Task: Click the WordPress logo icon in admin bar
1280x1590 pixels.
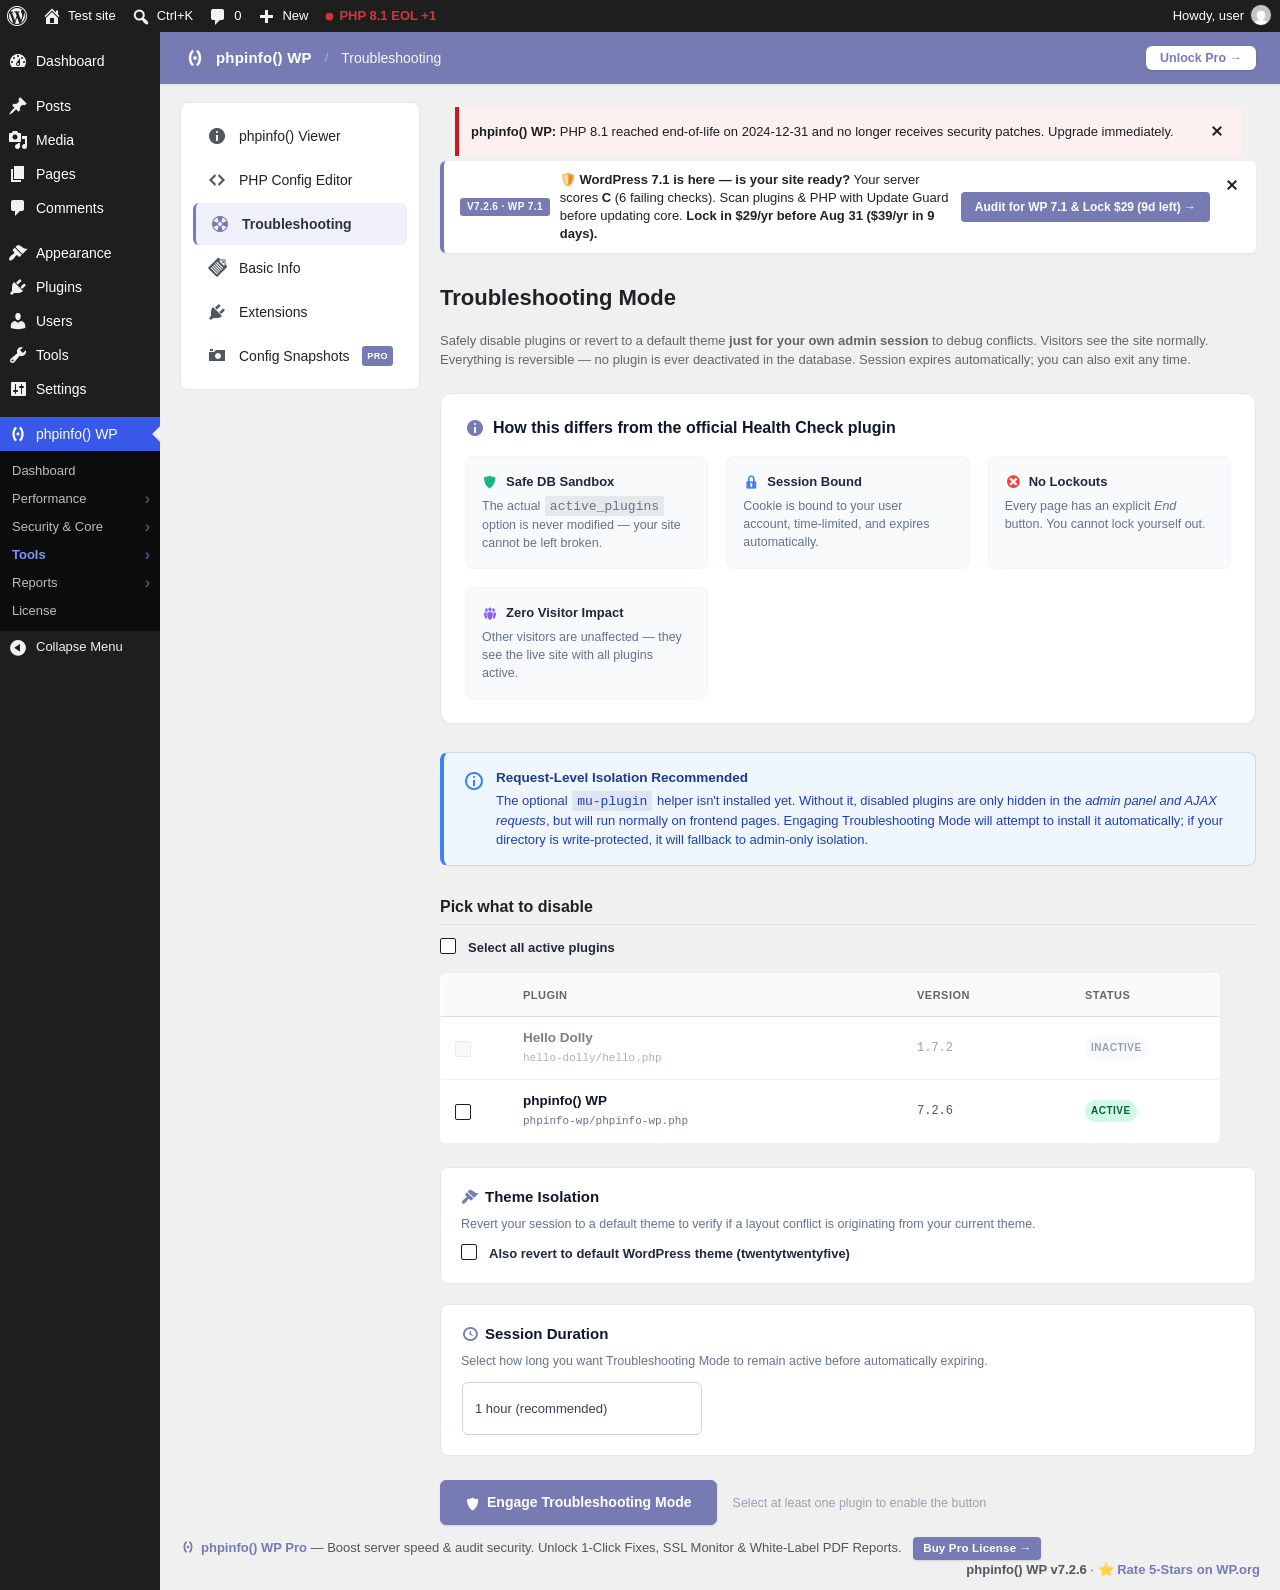Action: (x=17, y=16)
